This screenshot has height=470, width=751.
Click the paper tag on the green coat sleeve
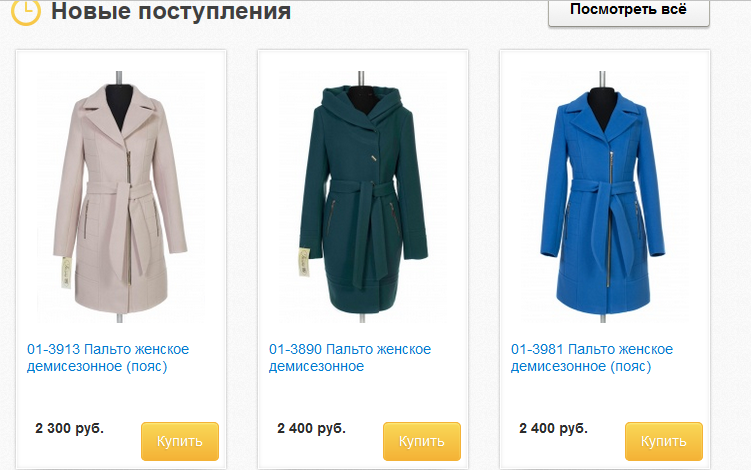304,262
